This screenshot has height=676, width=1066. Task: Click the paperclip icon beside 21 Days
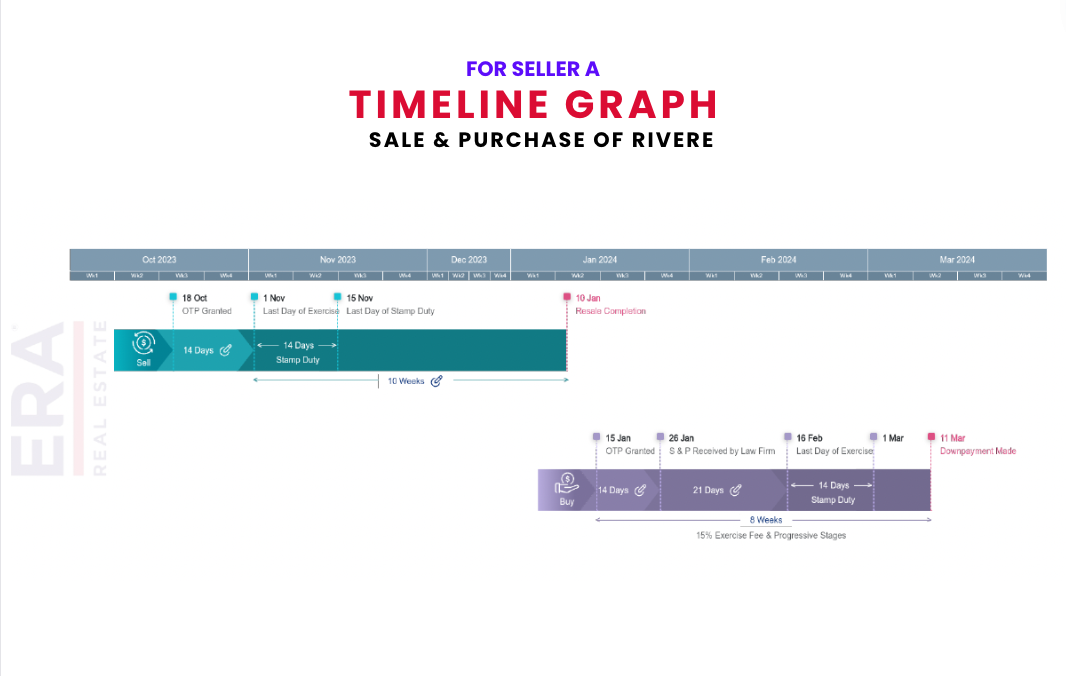pyautogui.click(x=736, y=490)
